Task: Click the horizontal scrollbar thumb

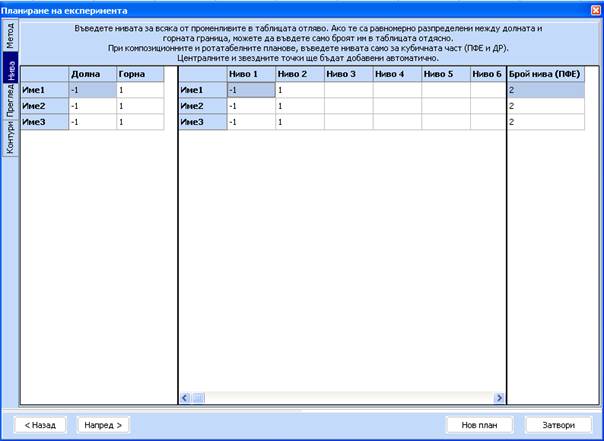Action: [198, 397]
